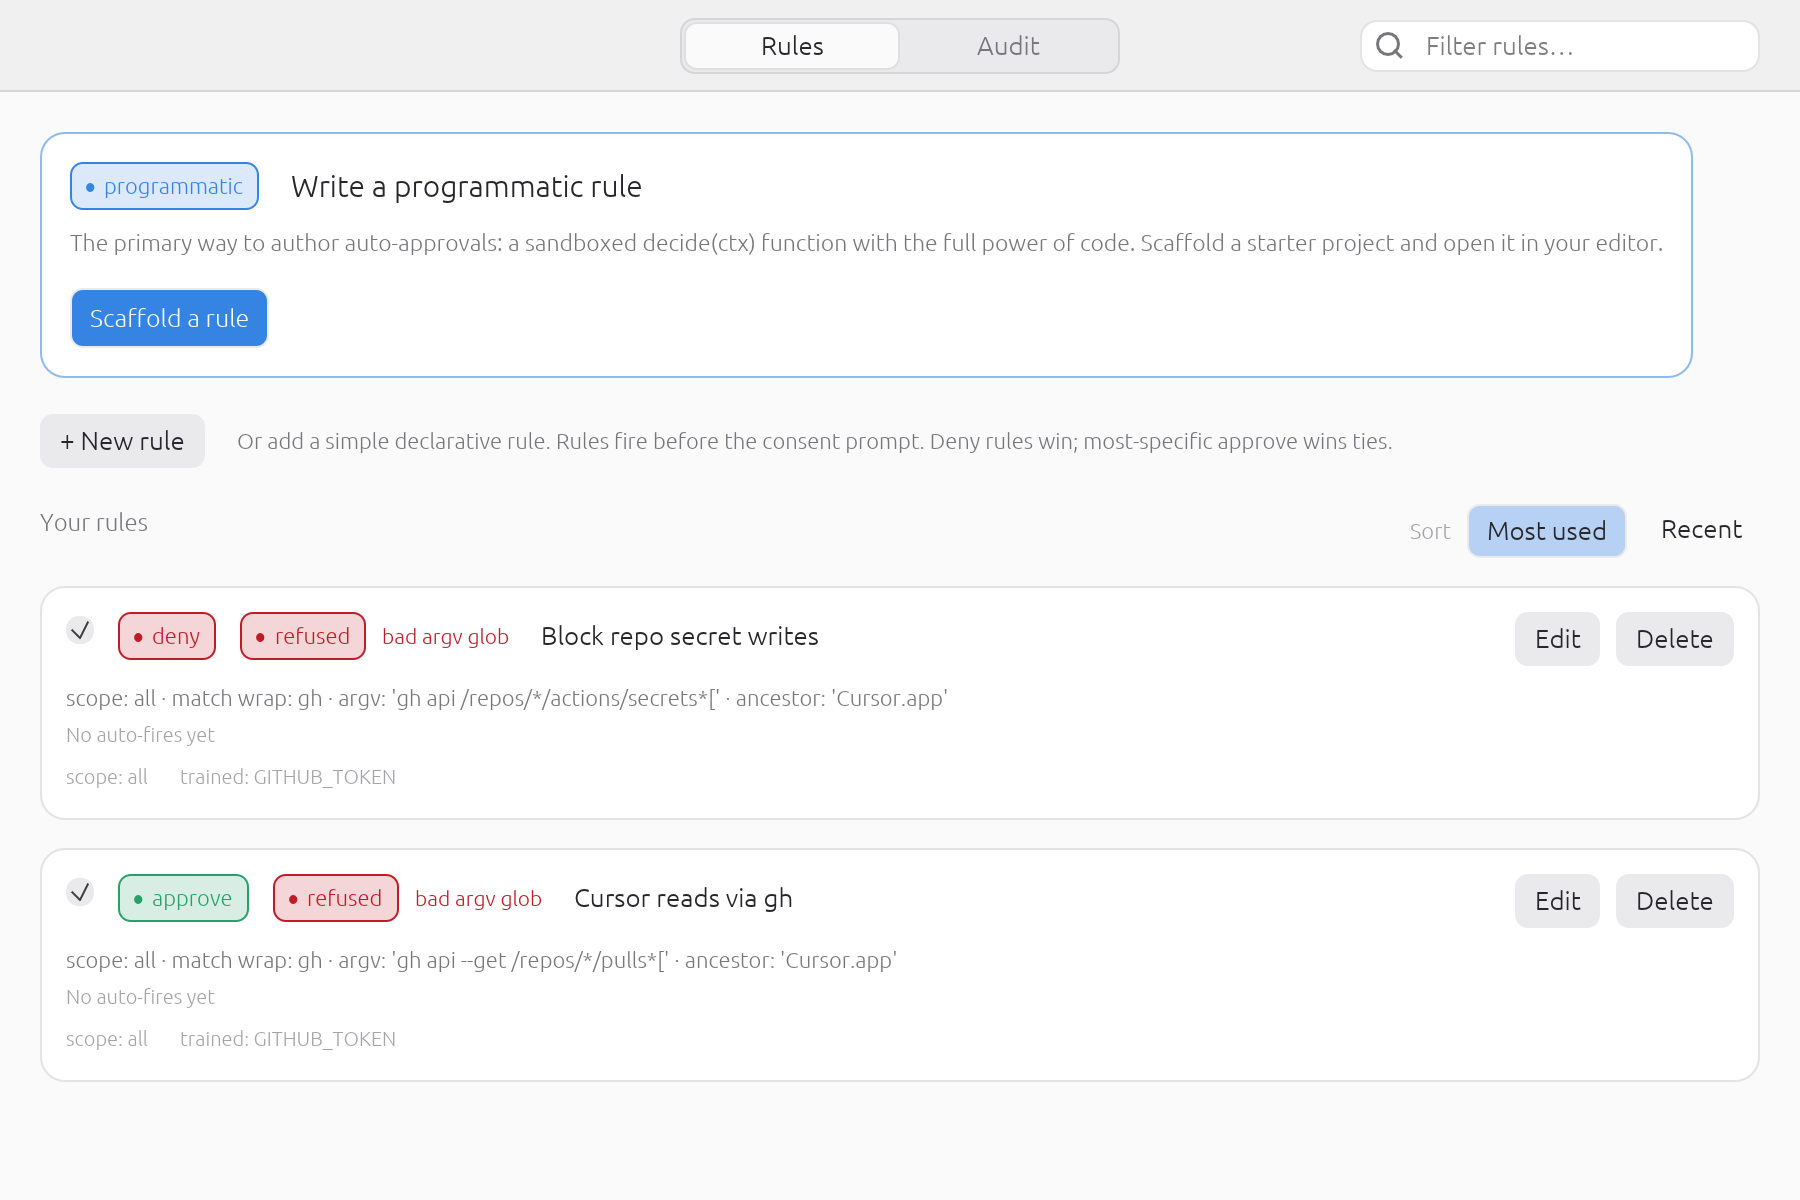Switch to the Rules tab
The image size is (1800, 1200).
792,46
